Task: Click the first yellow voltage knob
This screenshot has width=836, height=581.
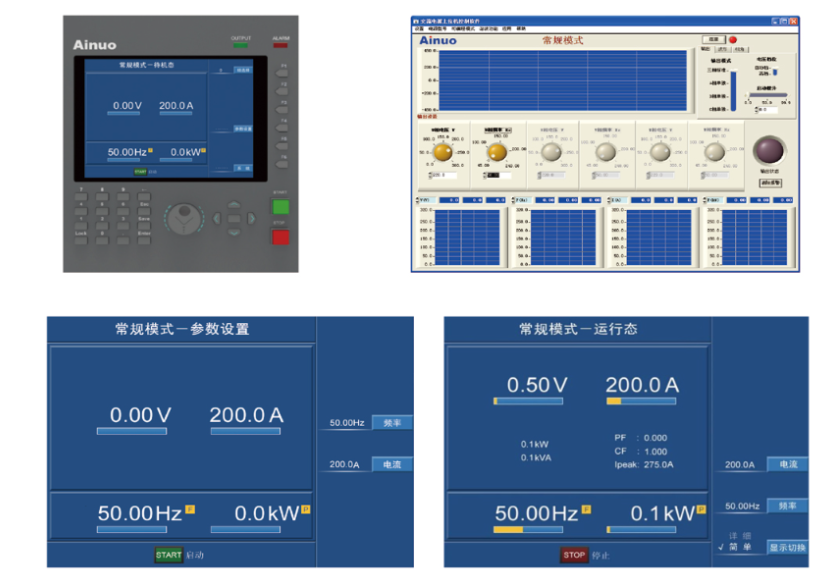Action: pyautogui.click(x=442, y=151)
